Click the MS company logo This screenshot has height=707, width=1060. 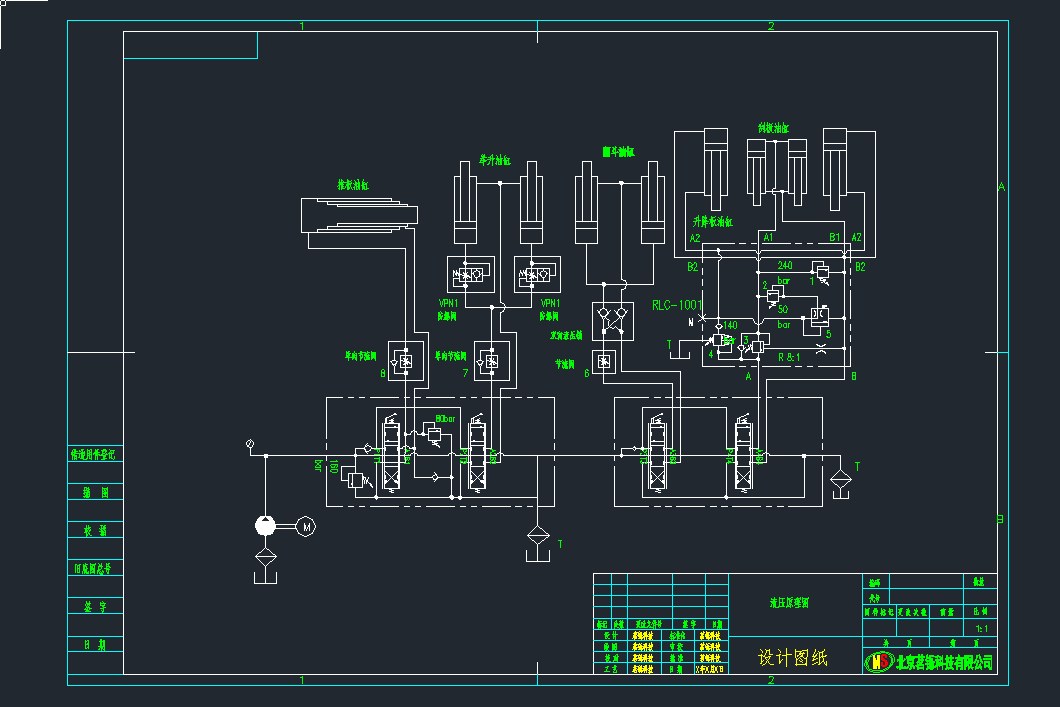(880, 661)
